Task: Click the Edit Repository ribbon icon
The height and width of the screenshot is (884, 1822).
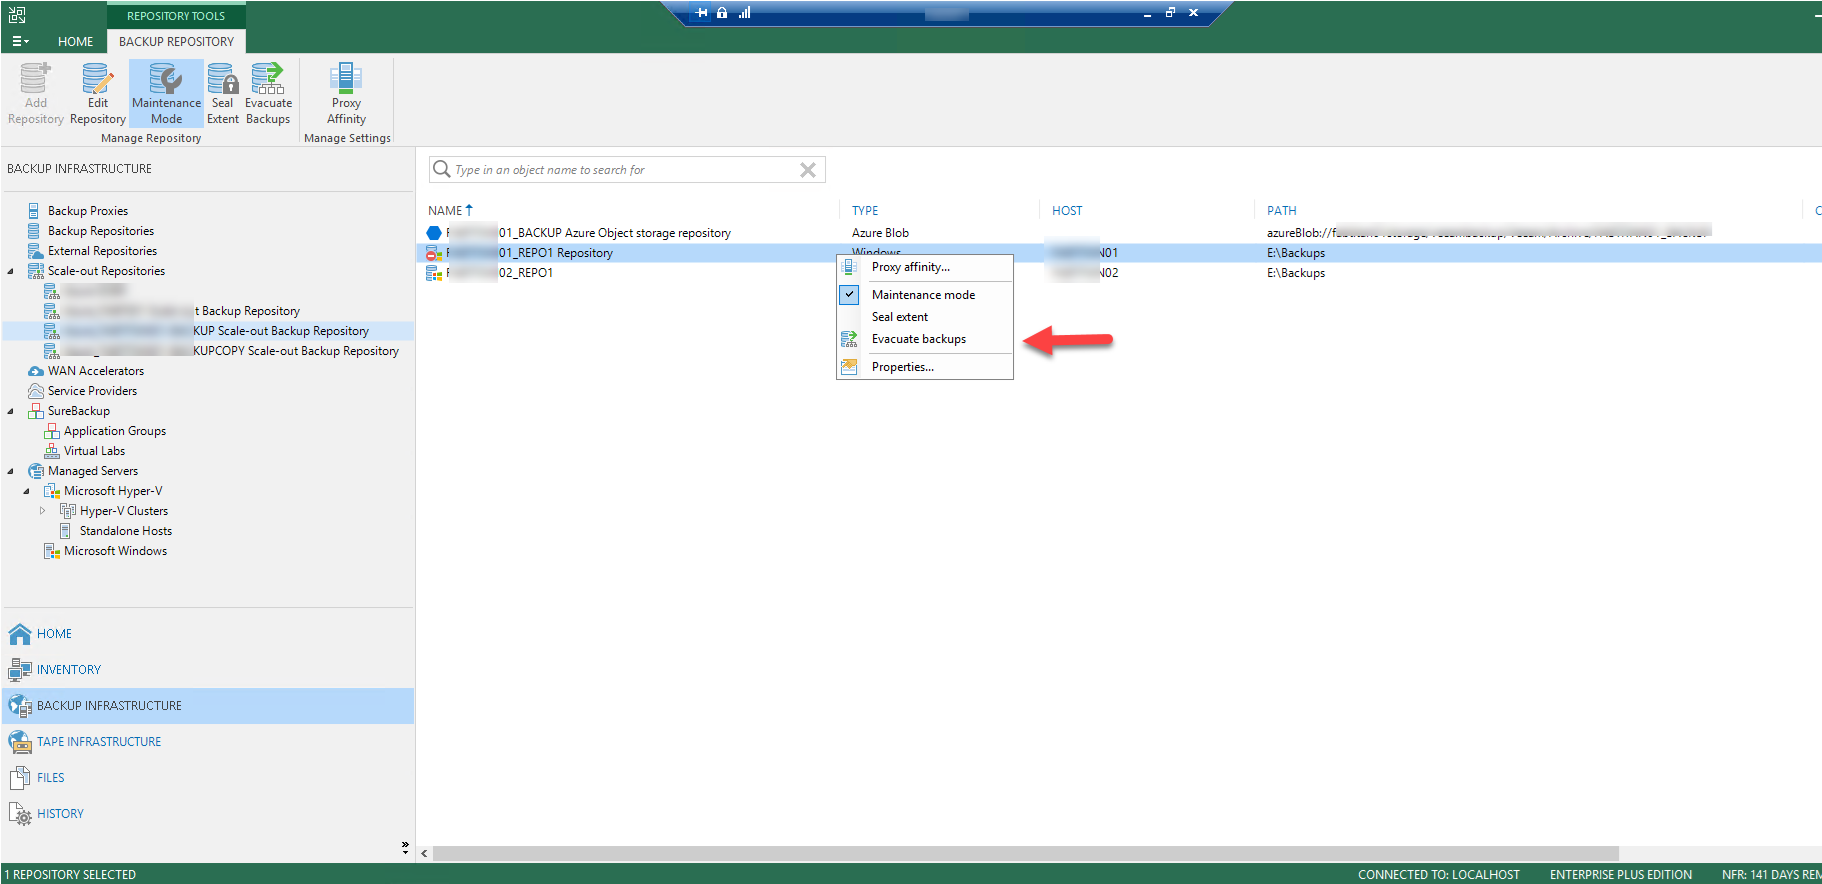Action: pyautogui.click(x=97, y=94)
